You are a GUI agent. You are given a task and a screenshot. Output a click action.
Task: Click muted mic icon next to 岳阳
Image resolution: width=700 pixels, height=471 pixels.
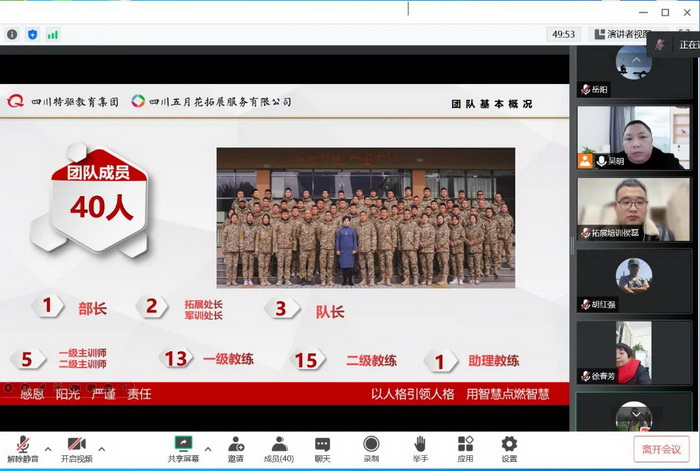tap(586, 89)
